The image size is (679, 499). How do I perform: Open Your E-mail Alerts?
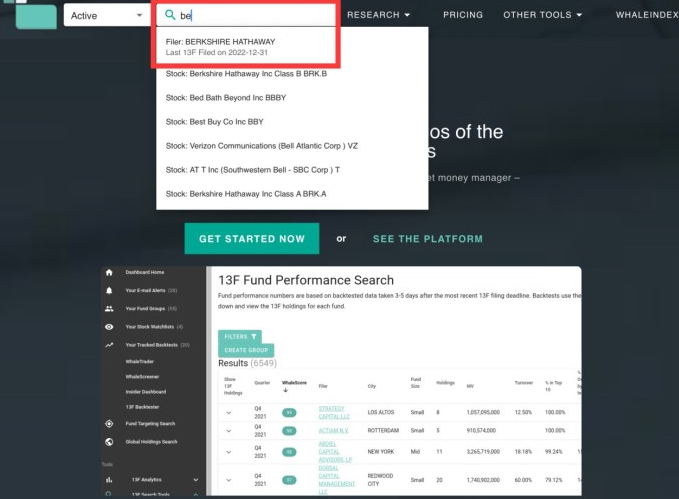tap(151, 291)
